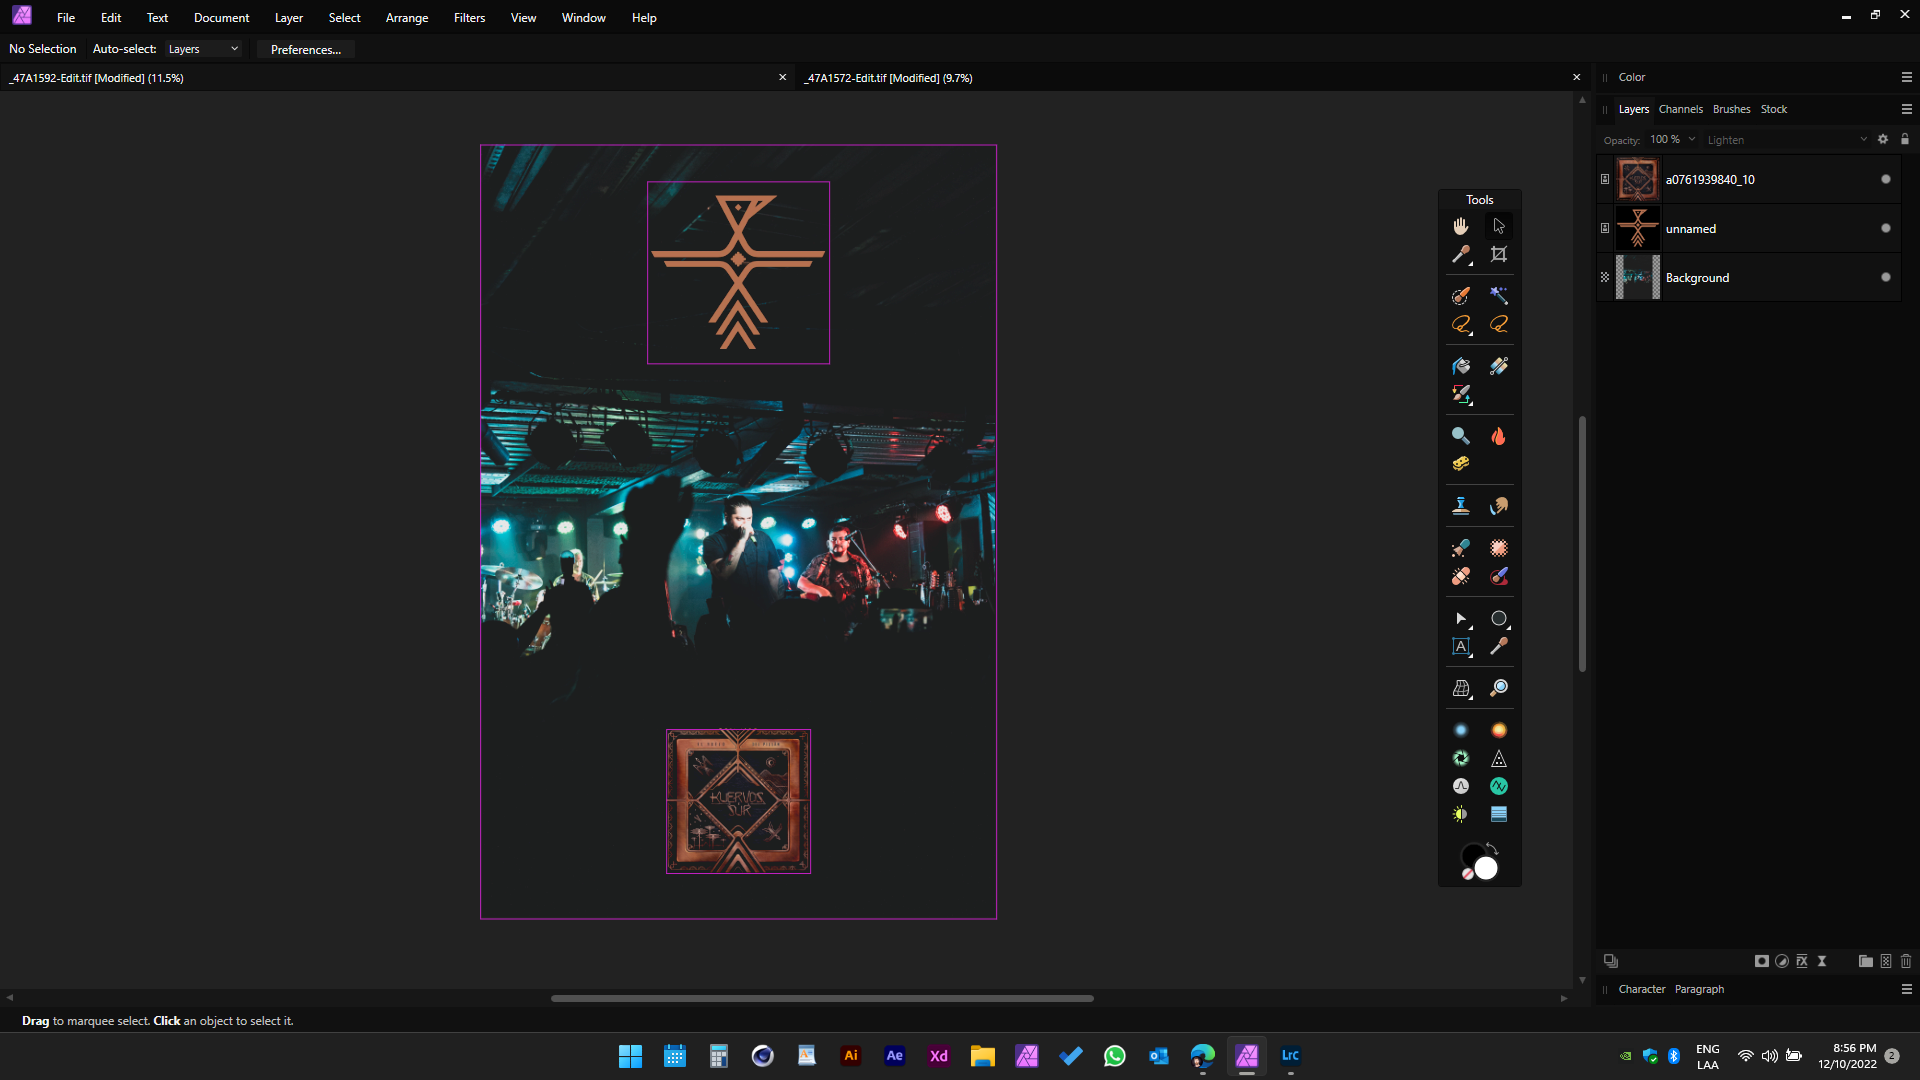Viewport: 1920px width, 1080px height.
Task: Select the Crop tool
Action: (1498, 254)
